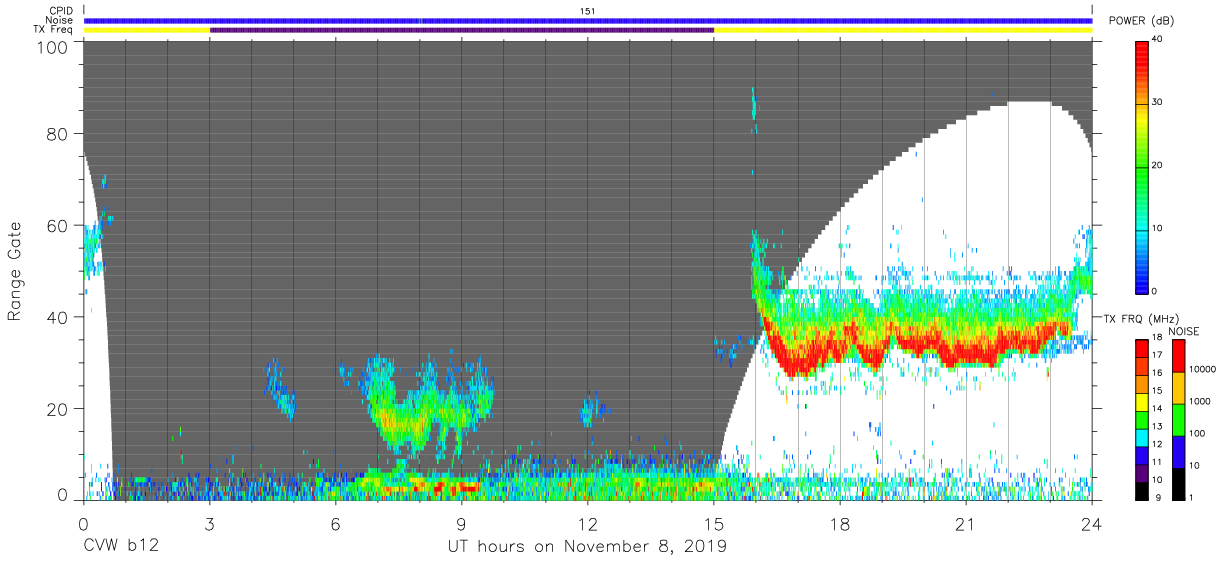Click the Range Gate axis title
Image resolution: width=1228 pixels, height=567 pixels.
(15, 272)
